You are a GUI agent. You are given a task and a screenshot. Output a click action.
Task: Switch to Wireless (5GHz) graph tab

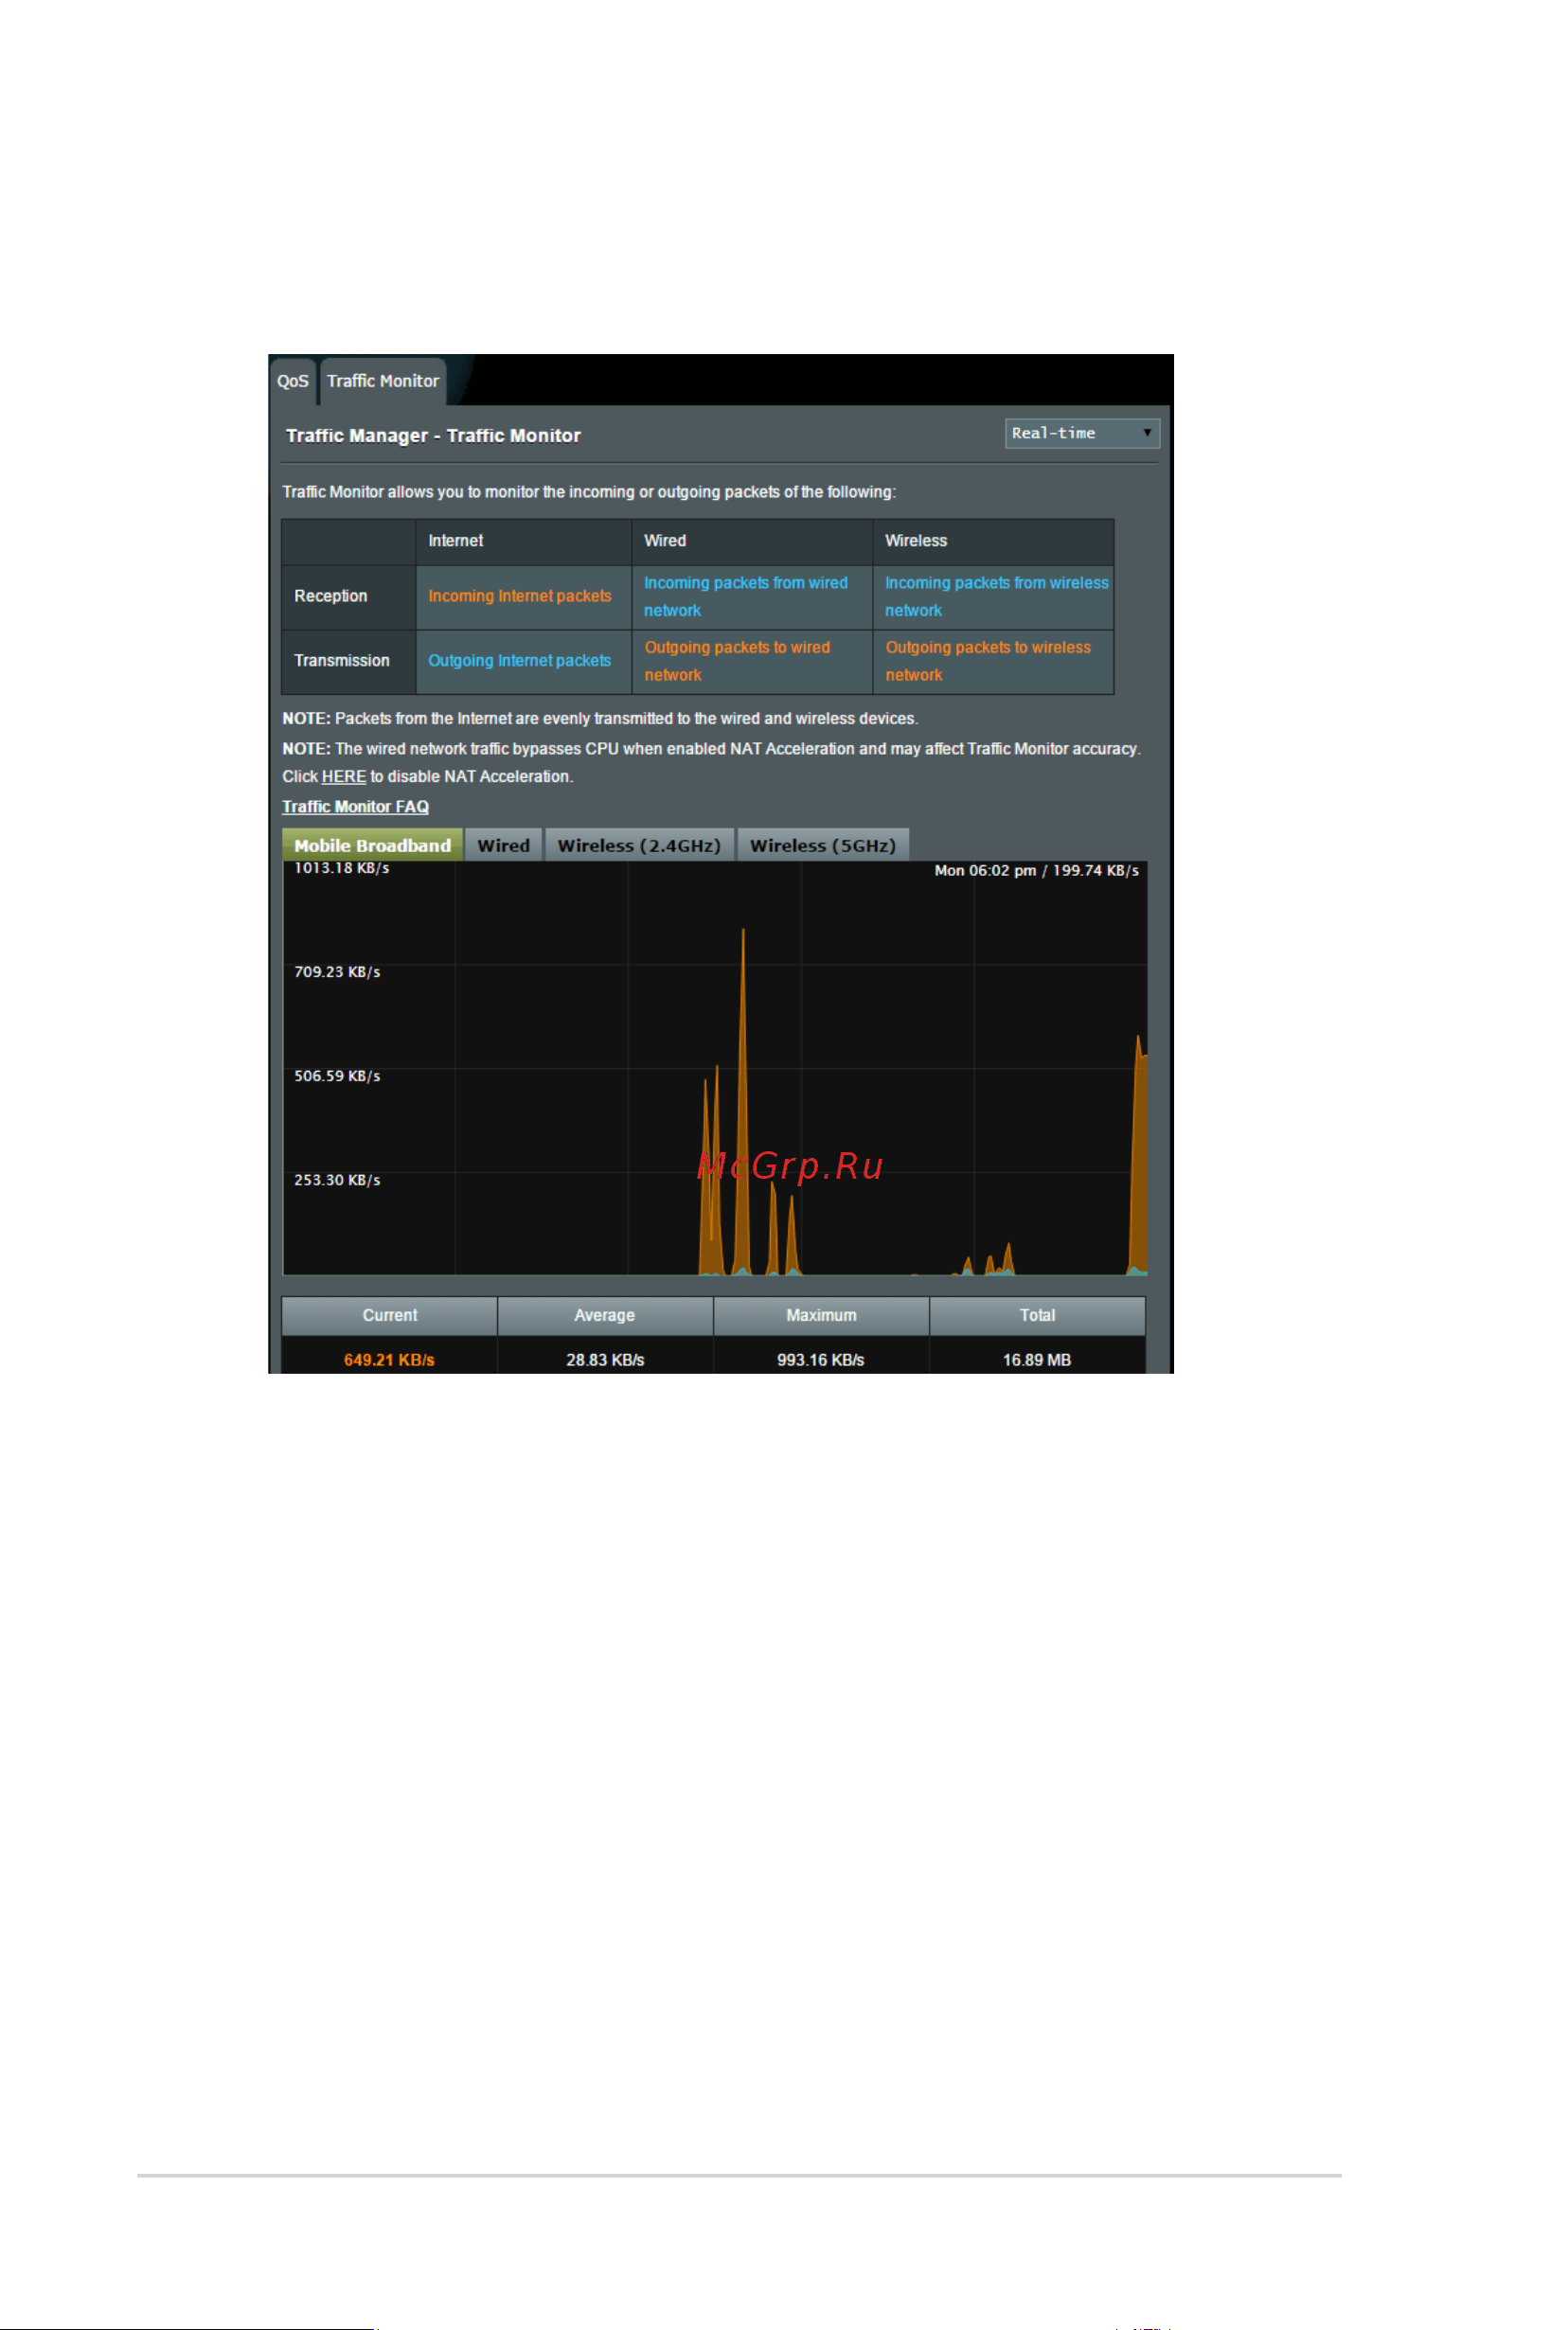pos(823,845)
